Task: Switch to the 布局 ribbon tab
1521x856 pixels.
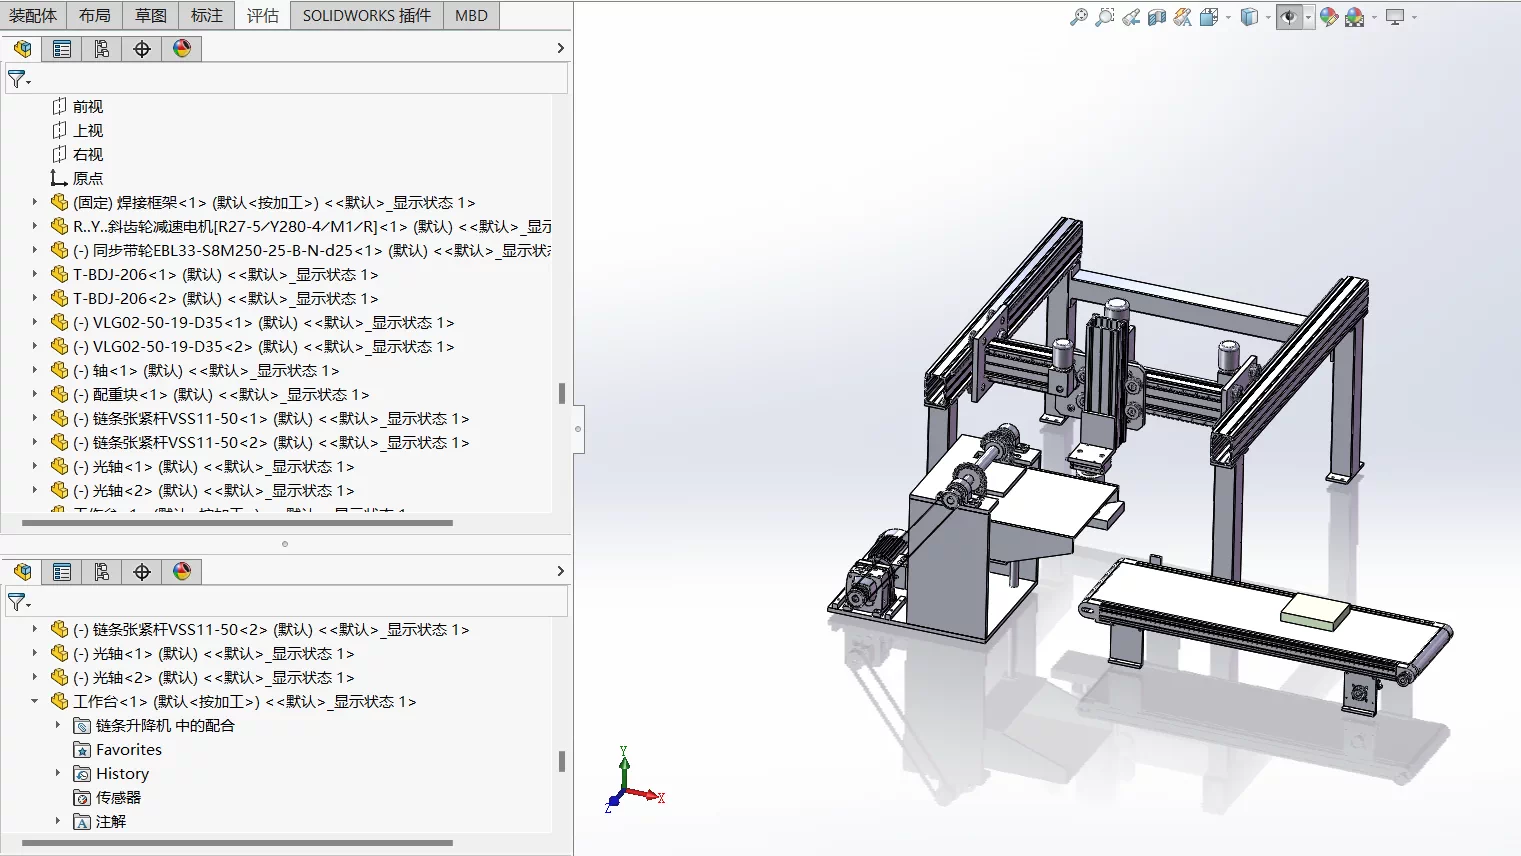Action: coord(95,15)
